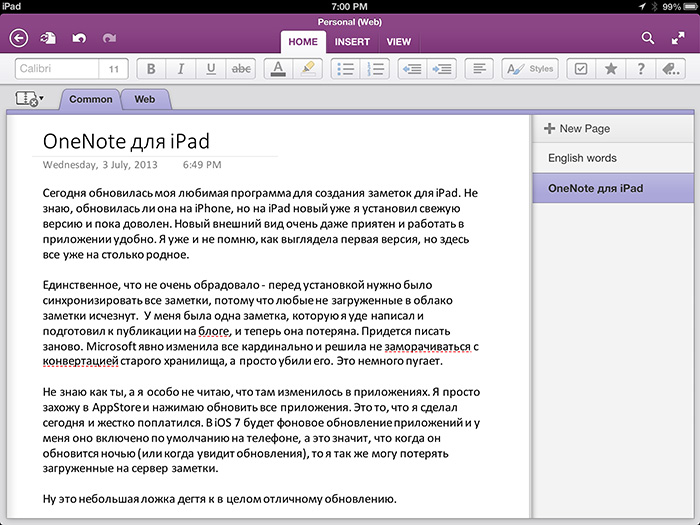Image resolution: width=700 pixels, height=525 pixels.
Task: Open the paragraph alignment button
Action: (x=479, y=69)
